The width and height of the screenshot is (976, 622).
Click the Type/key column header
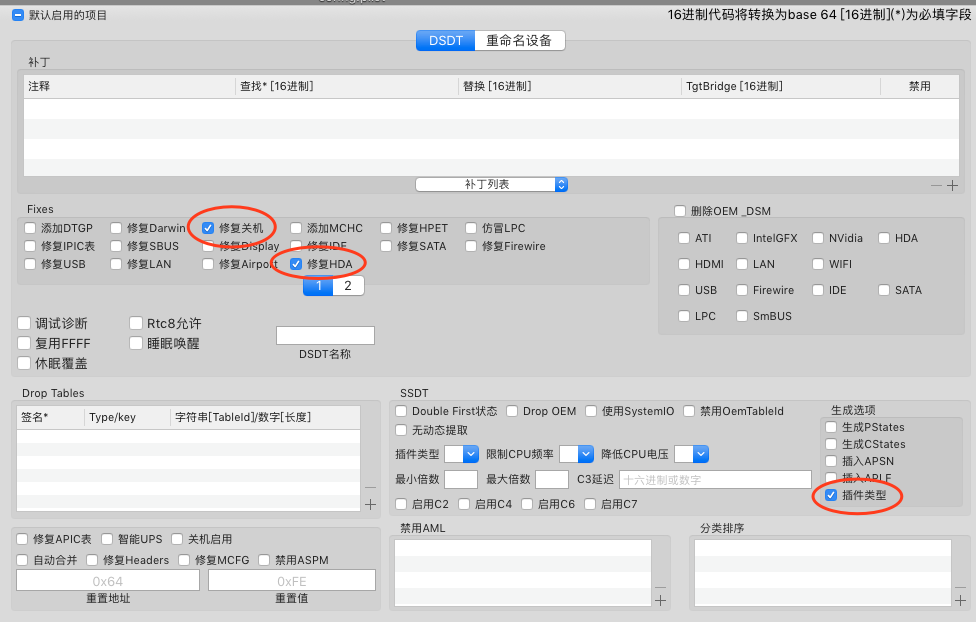[127, 417]
